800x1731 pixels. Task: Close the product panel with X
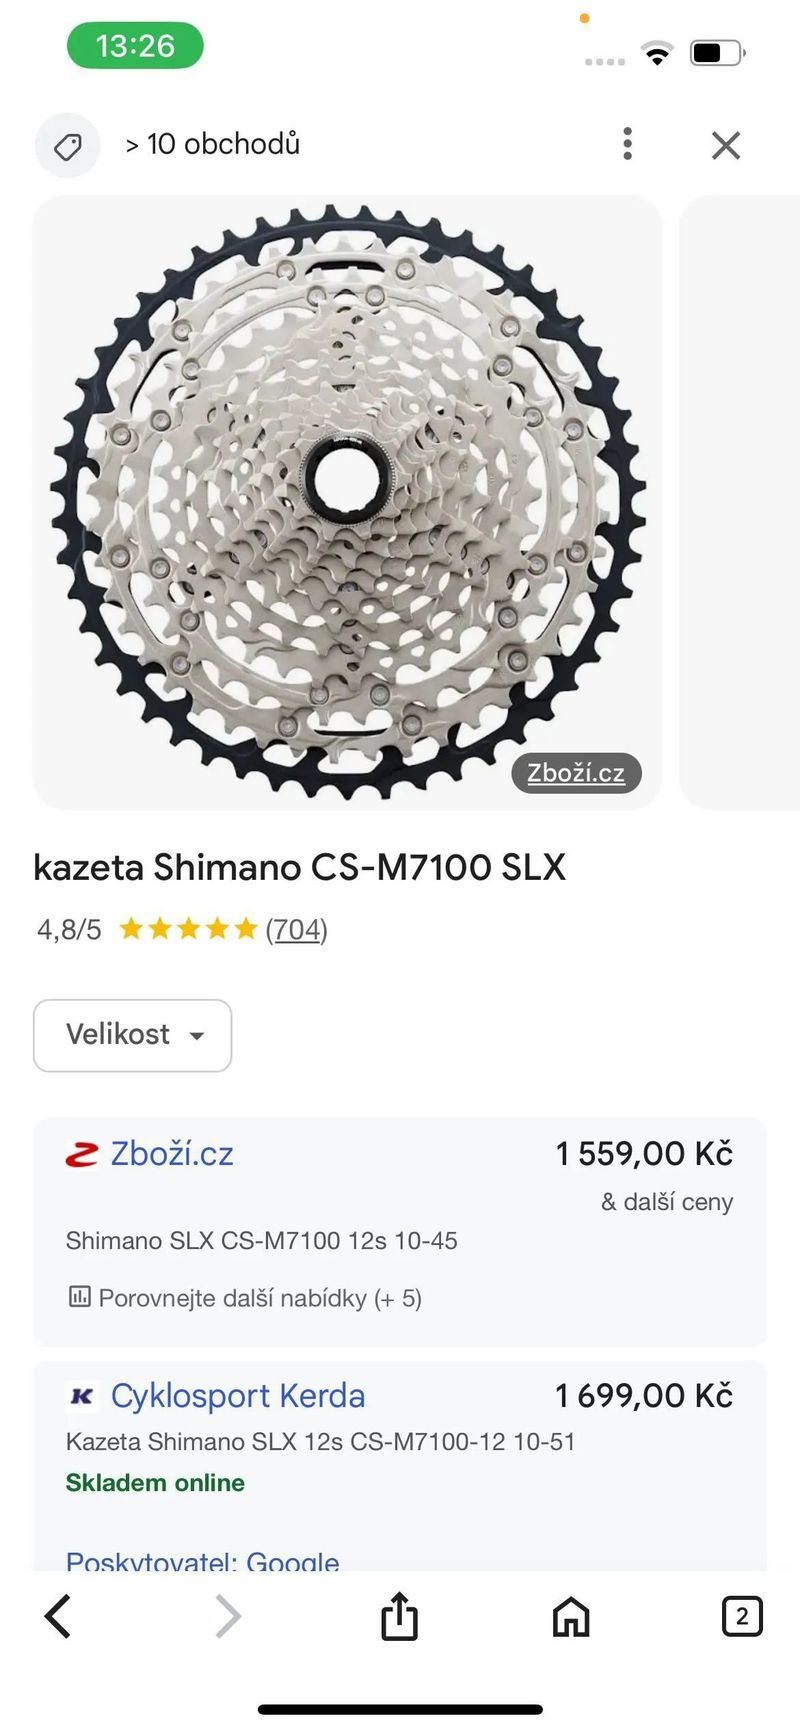click(x=726, y=145)
